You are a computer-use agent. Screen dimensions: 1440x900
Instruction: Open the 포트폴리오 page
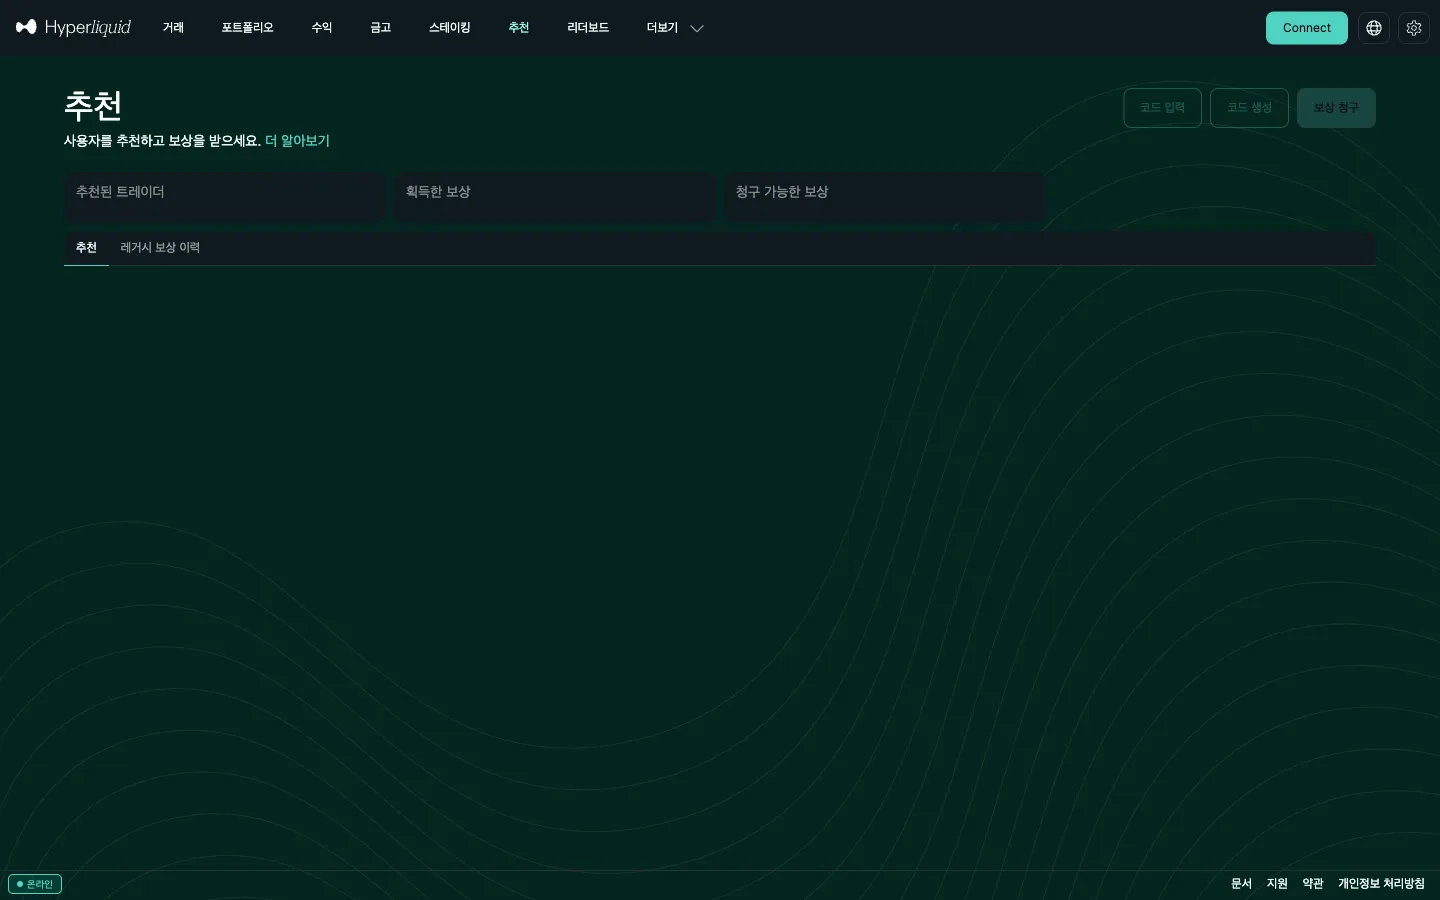[x=247, y=28]
